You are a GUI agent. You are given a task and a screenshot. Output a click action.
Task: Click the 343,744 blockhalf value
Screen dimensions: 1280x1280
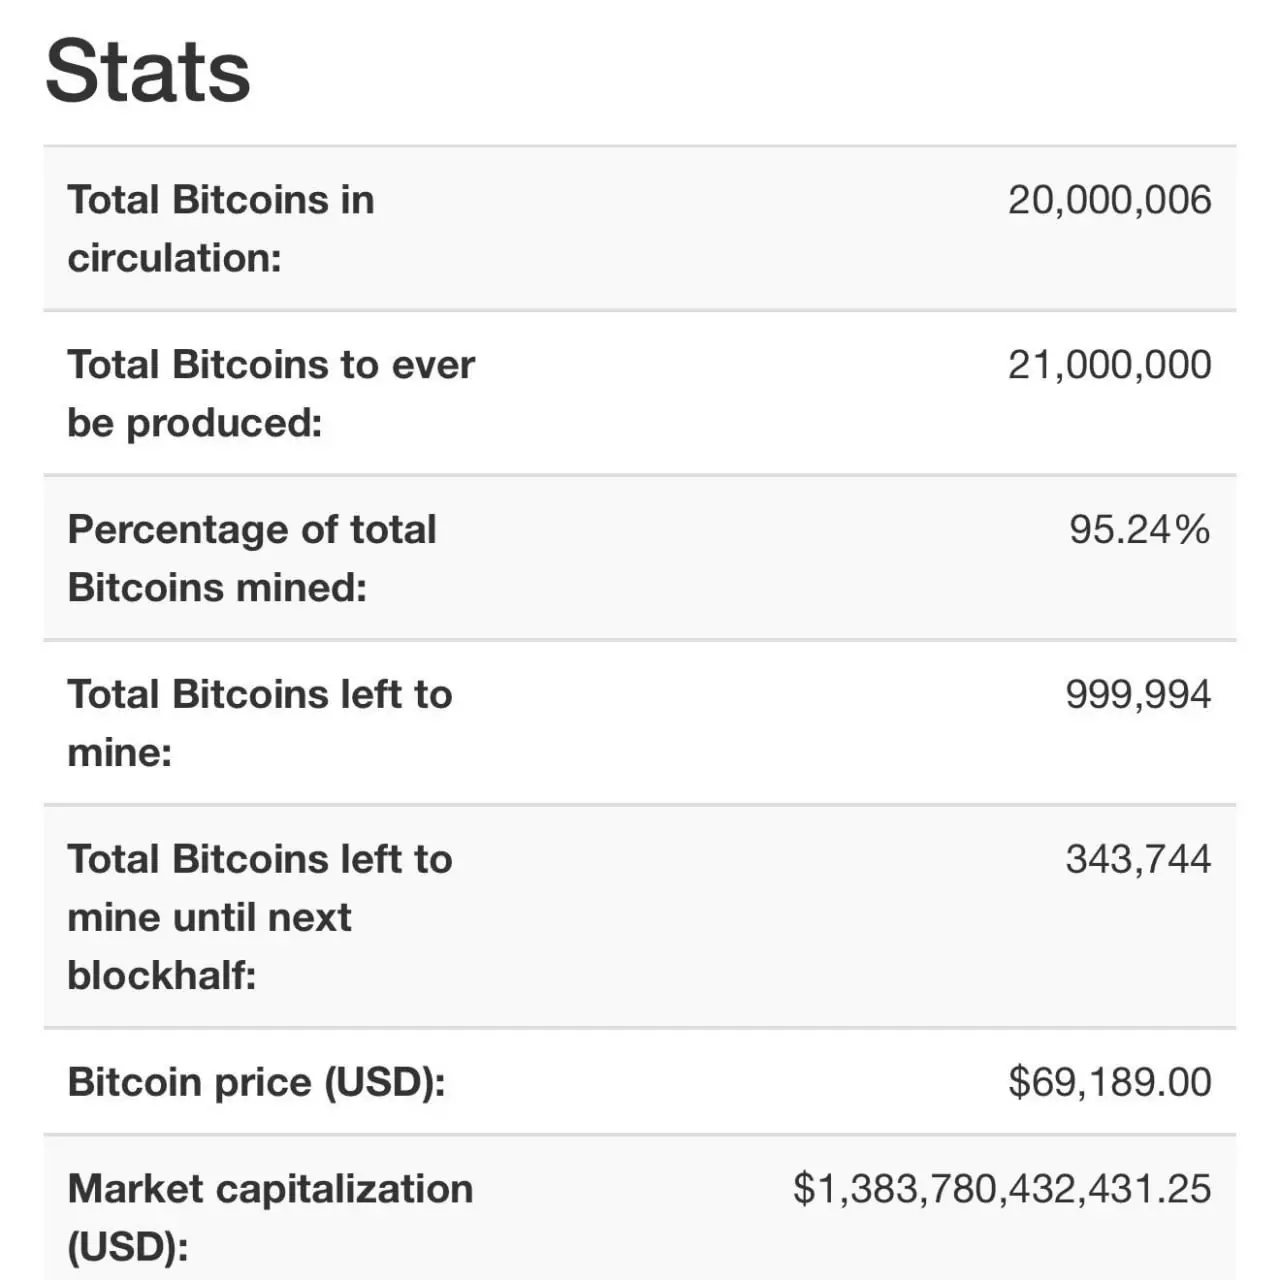[1138, 860]
